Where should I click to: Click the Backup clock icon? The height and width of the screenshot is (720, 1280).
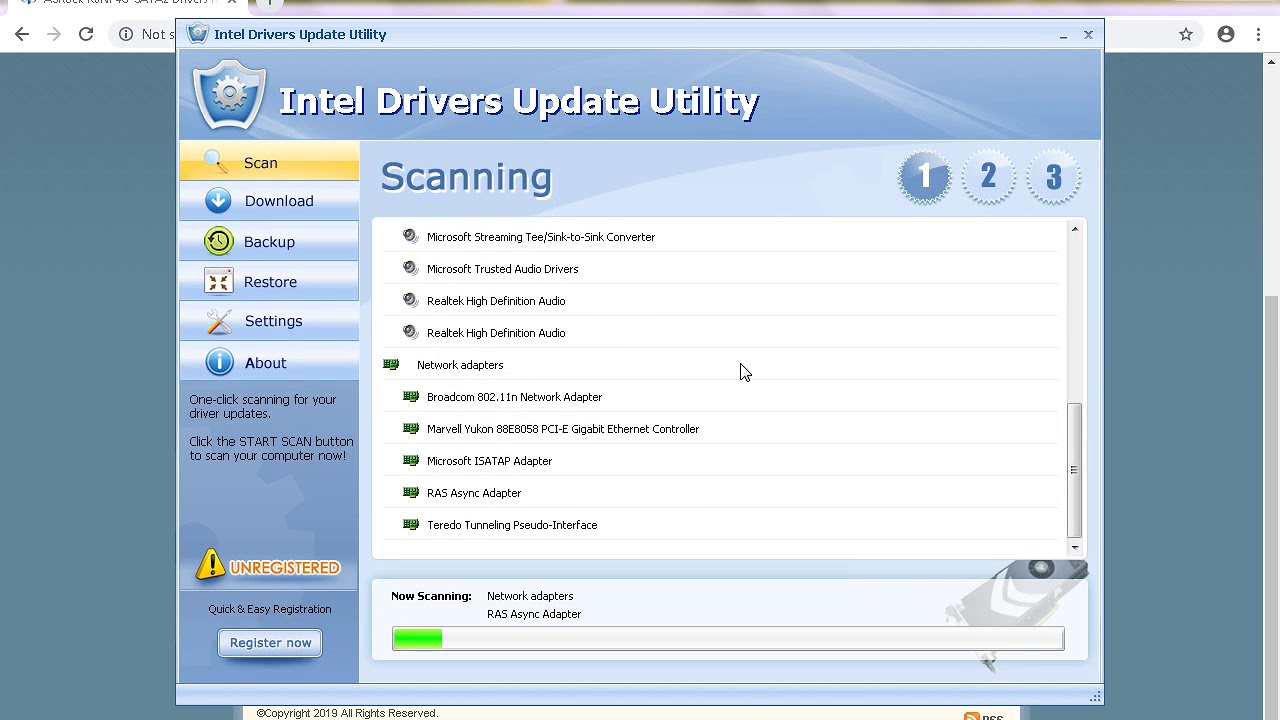click(218, 241)
